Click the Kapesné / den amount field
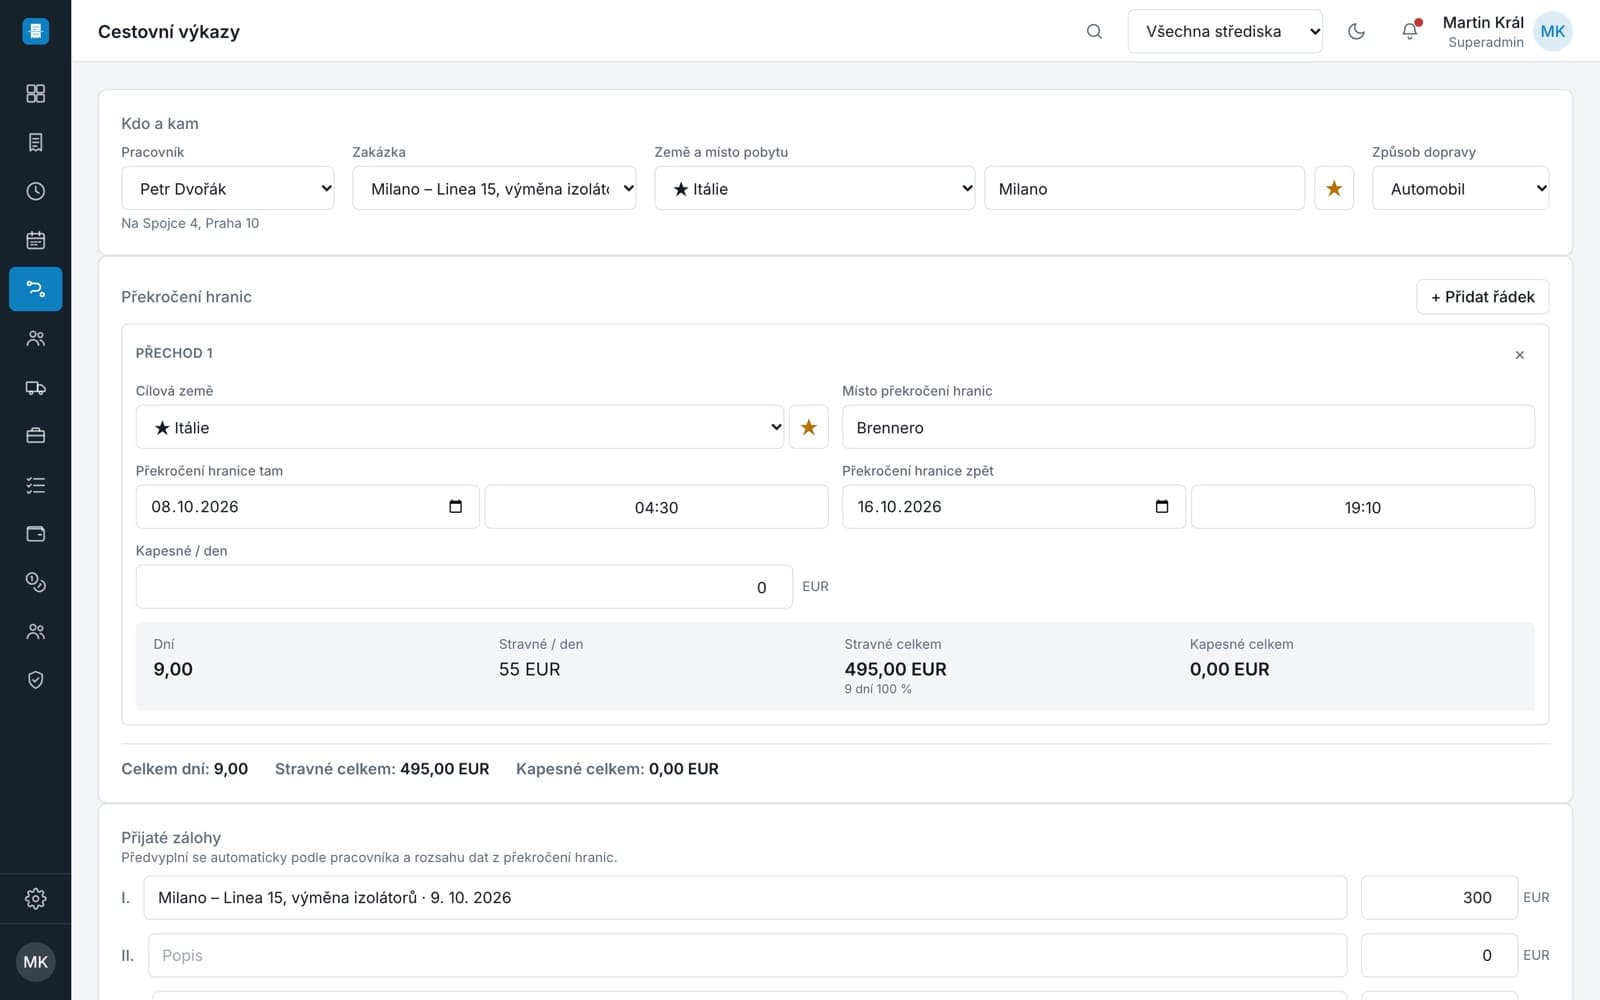1600x1000 pixels. 464,587
